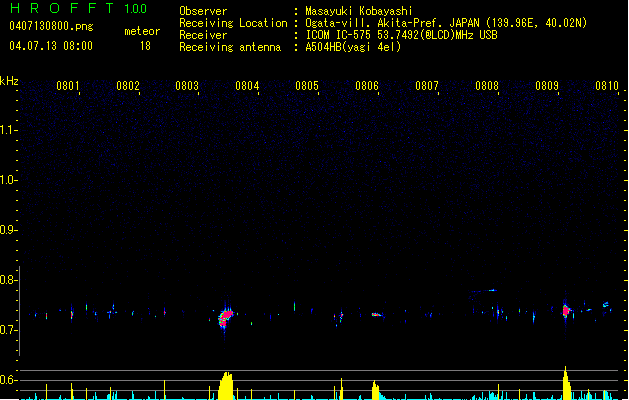Click the 1.0 kHz frequency label
The height and width of the screenshot is (400, 629).
click(x=8, y=180)
